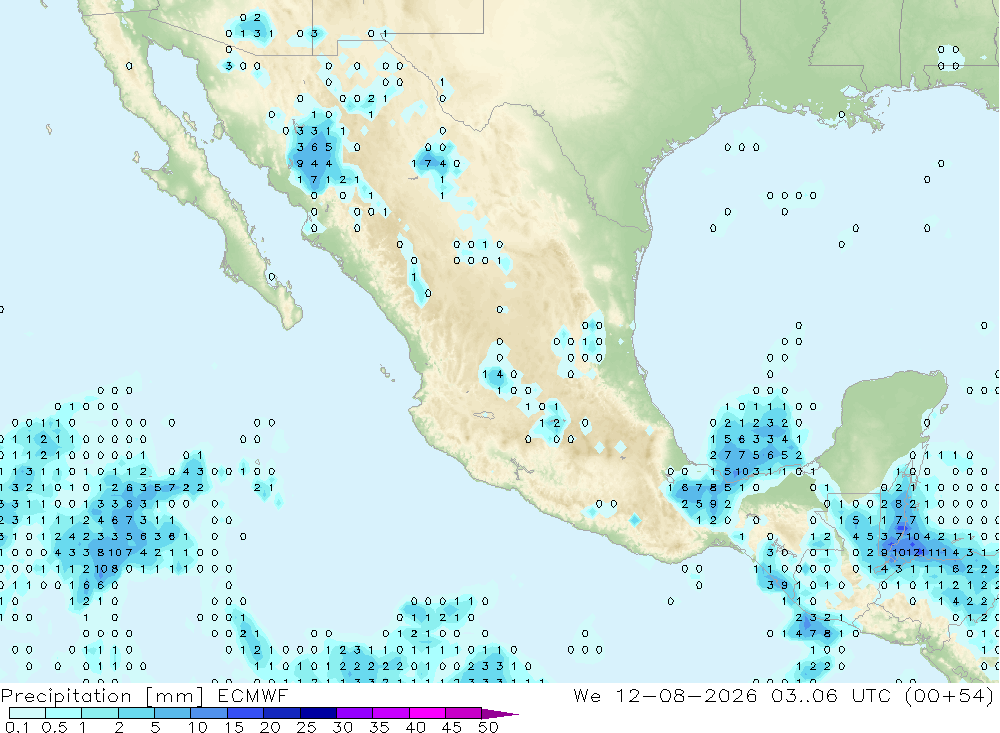Image resolution: width=1000 pixels, height=733 pixels.
Task: Click the '35' legend scale label
Action: (379, 727)
